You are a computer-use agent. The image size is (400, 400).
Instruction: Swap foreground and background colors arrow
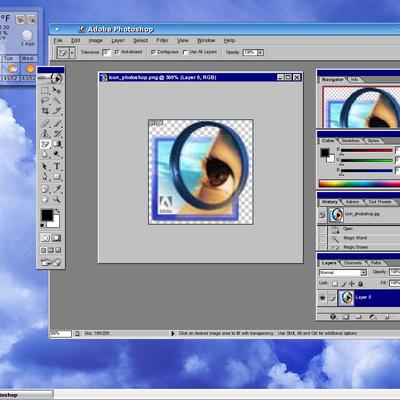[58, 211]
